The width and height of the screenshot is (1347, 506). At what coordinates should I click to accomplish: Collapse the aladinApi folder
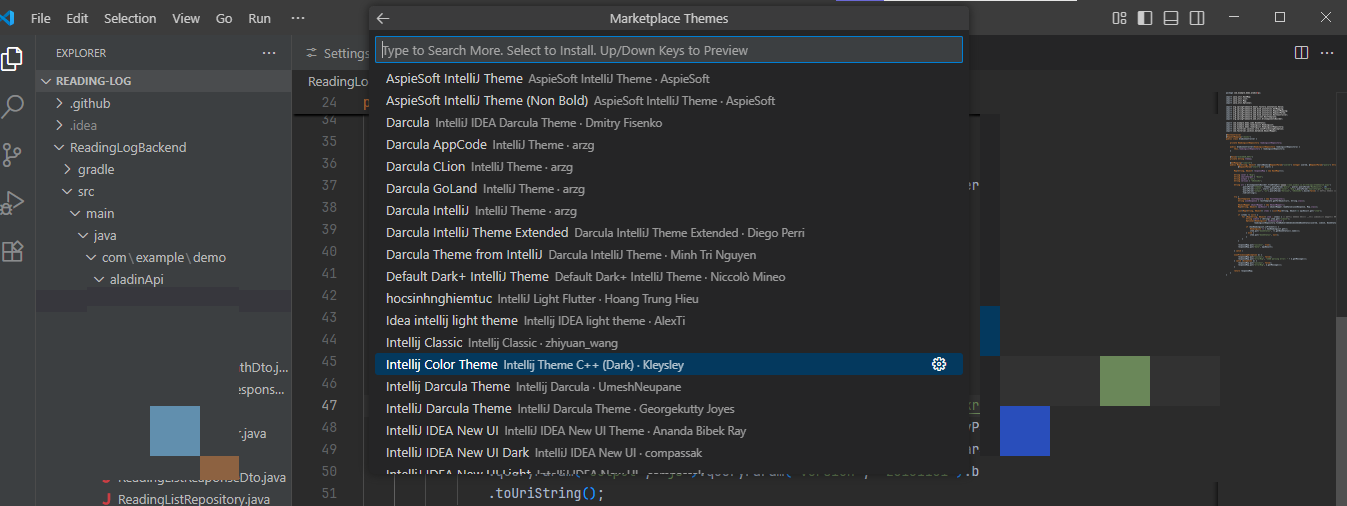click(163, 279)
